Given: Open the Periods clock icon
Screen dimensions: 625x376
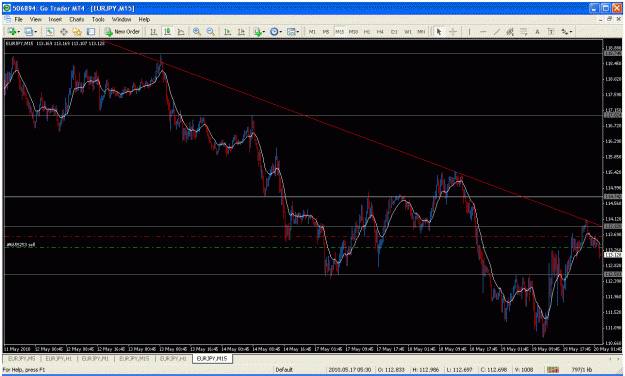Looking at the screenshot, I should tap(274, 31).
